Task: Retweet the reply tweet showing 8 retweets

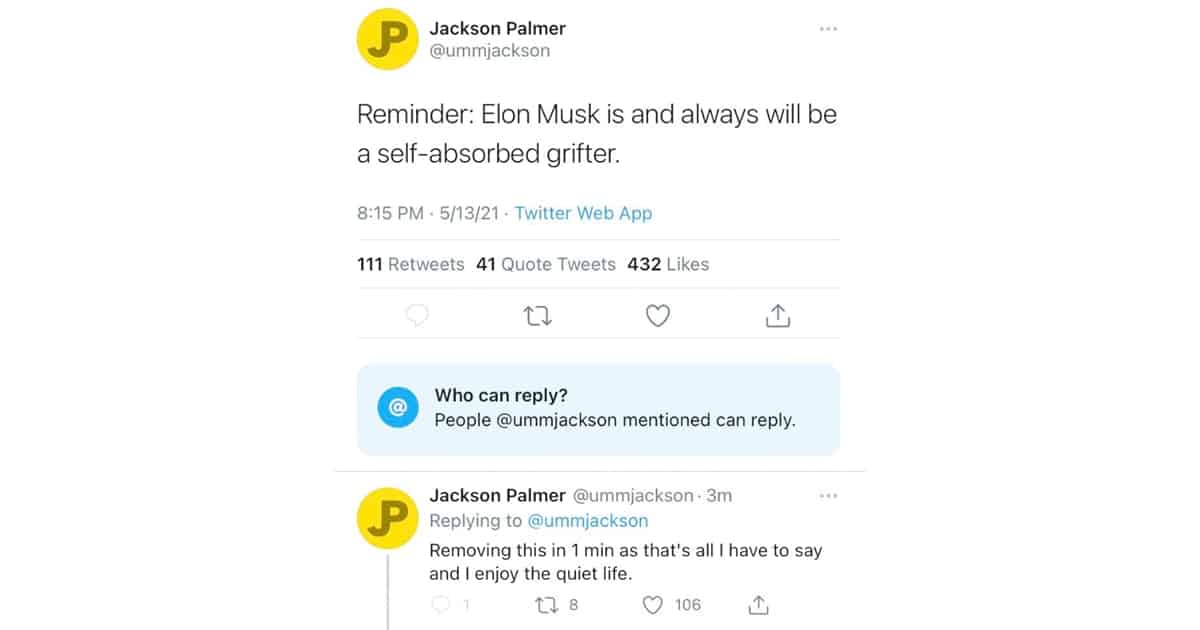Action: pos(546,605)
